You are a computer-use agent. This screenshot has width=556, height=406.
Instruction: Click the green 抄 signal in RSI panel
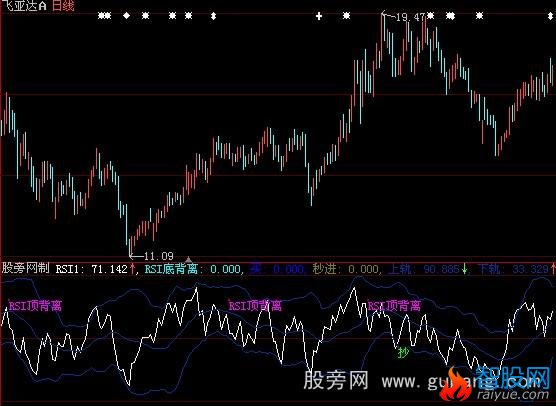[x=403, y=352]
